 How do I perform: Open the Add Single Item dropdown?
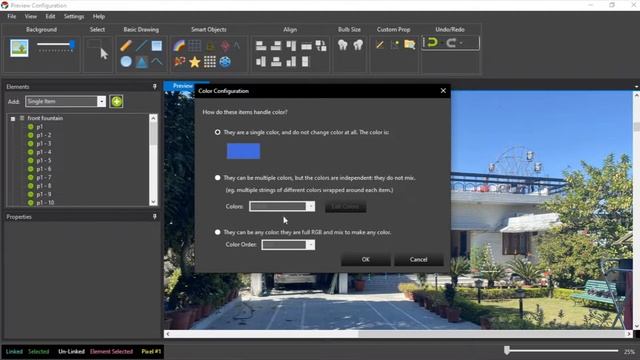(101, 101)
